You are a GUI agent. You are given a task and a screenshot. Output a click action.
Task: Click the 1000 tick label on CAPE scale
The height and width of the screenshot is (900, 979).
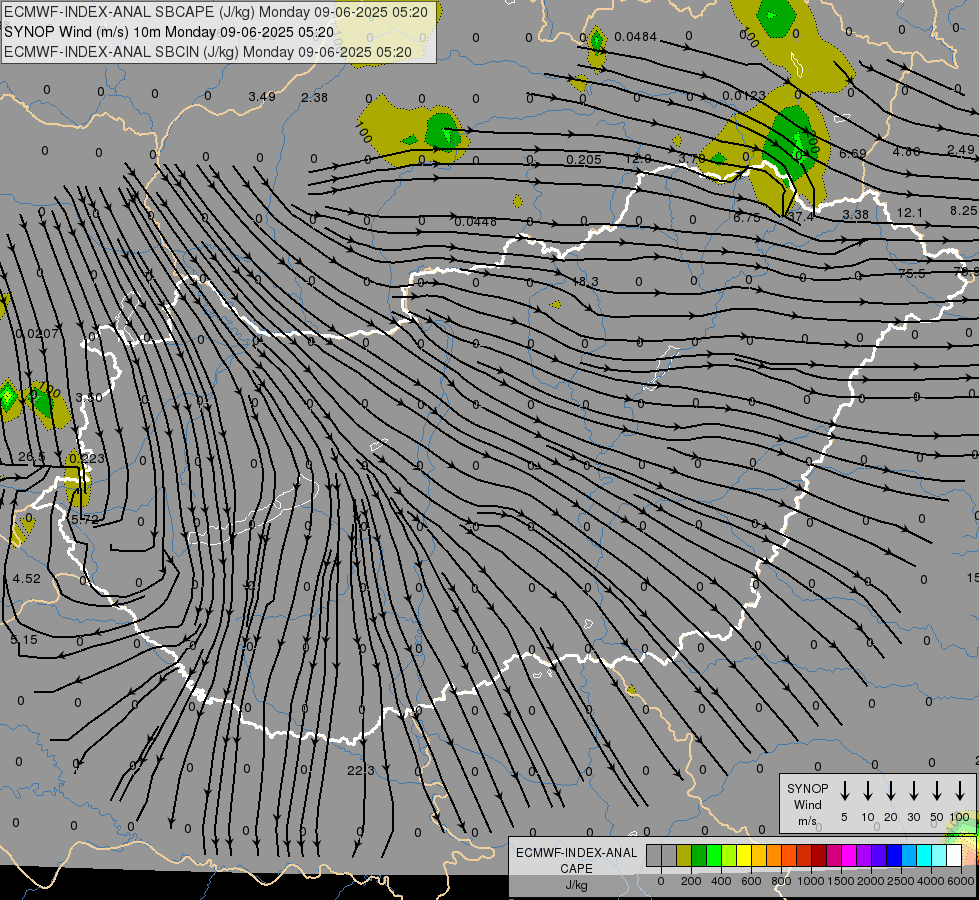811,881
